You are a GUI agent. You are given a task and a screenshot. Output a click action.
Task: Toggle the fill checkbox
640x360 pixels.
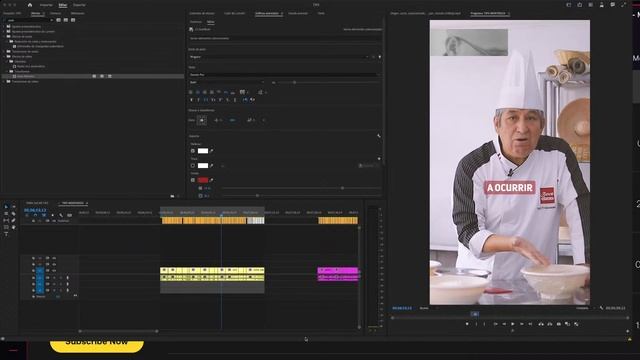pyautogui.click(x=193, y=151)
